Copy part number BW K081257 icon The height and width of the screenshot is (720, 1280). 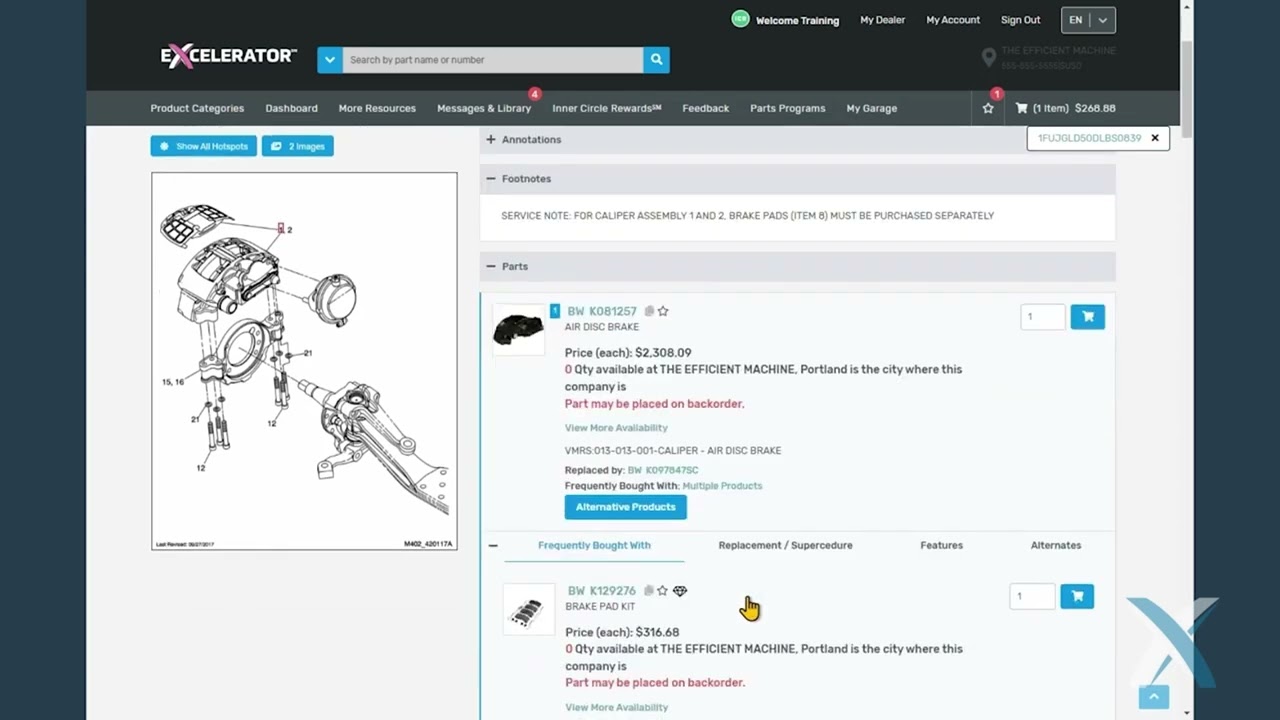pos(649,312)
